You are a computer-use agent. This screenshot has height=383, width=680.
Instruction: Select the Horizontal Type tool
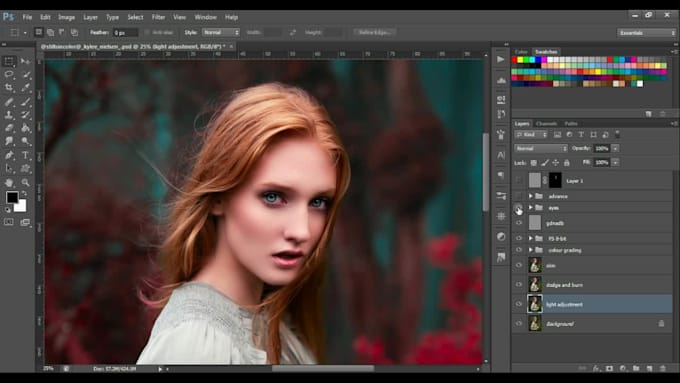[26, 155]
